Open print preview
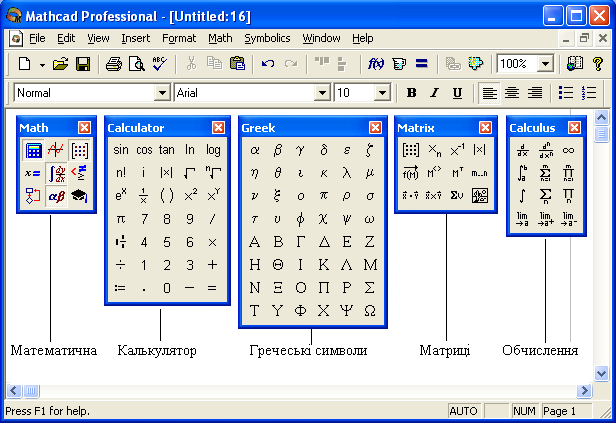616x424 pixels. [137, 64]
